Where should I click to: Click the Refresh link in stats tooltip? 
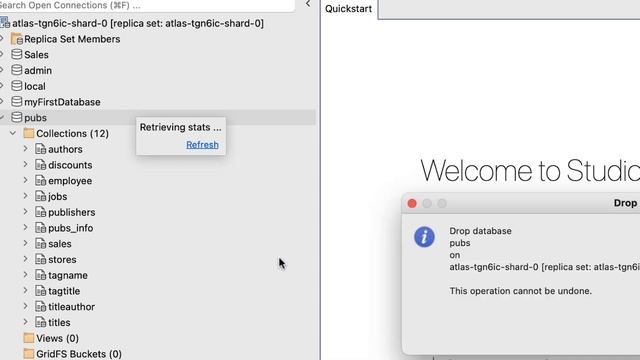point(202,144)
